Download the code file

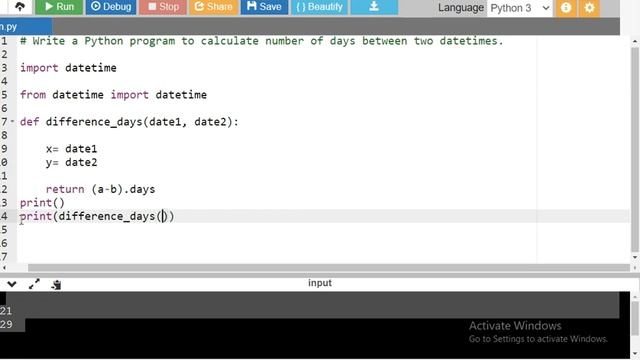[x=374, y=7]
